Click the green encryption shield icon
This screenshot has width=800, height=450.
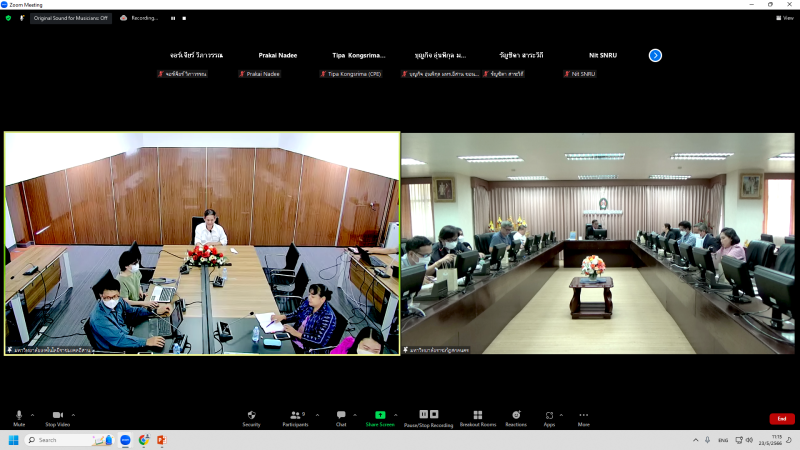pos(8,18)
